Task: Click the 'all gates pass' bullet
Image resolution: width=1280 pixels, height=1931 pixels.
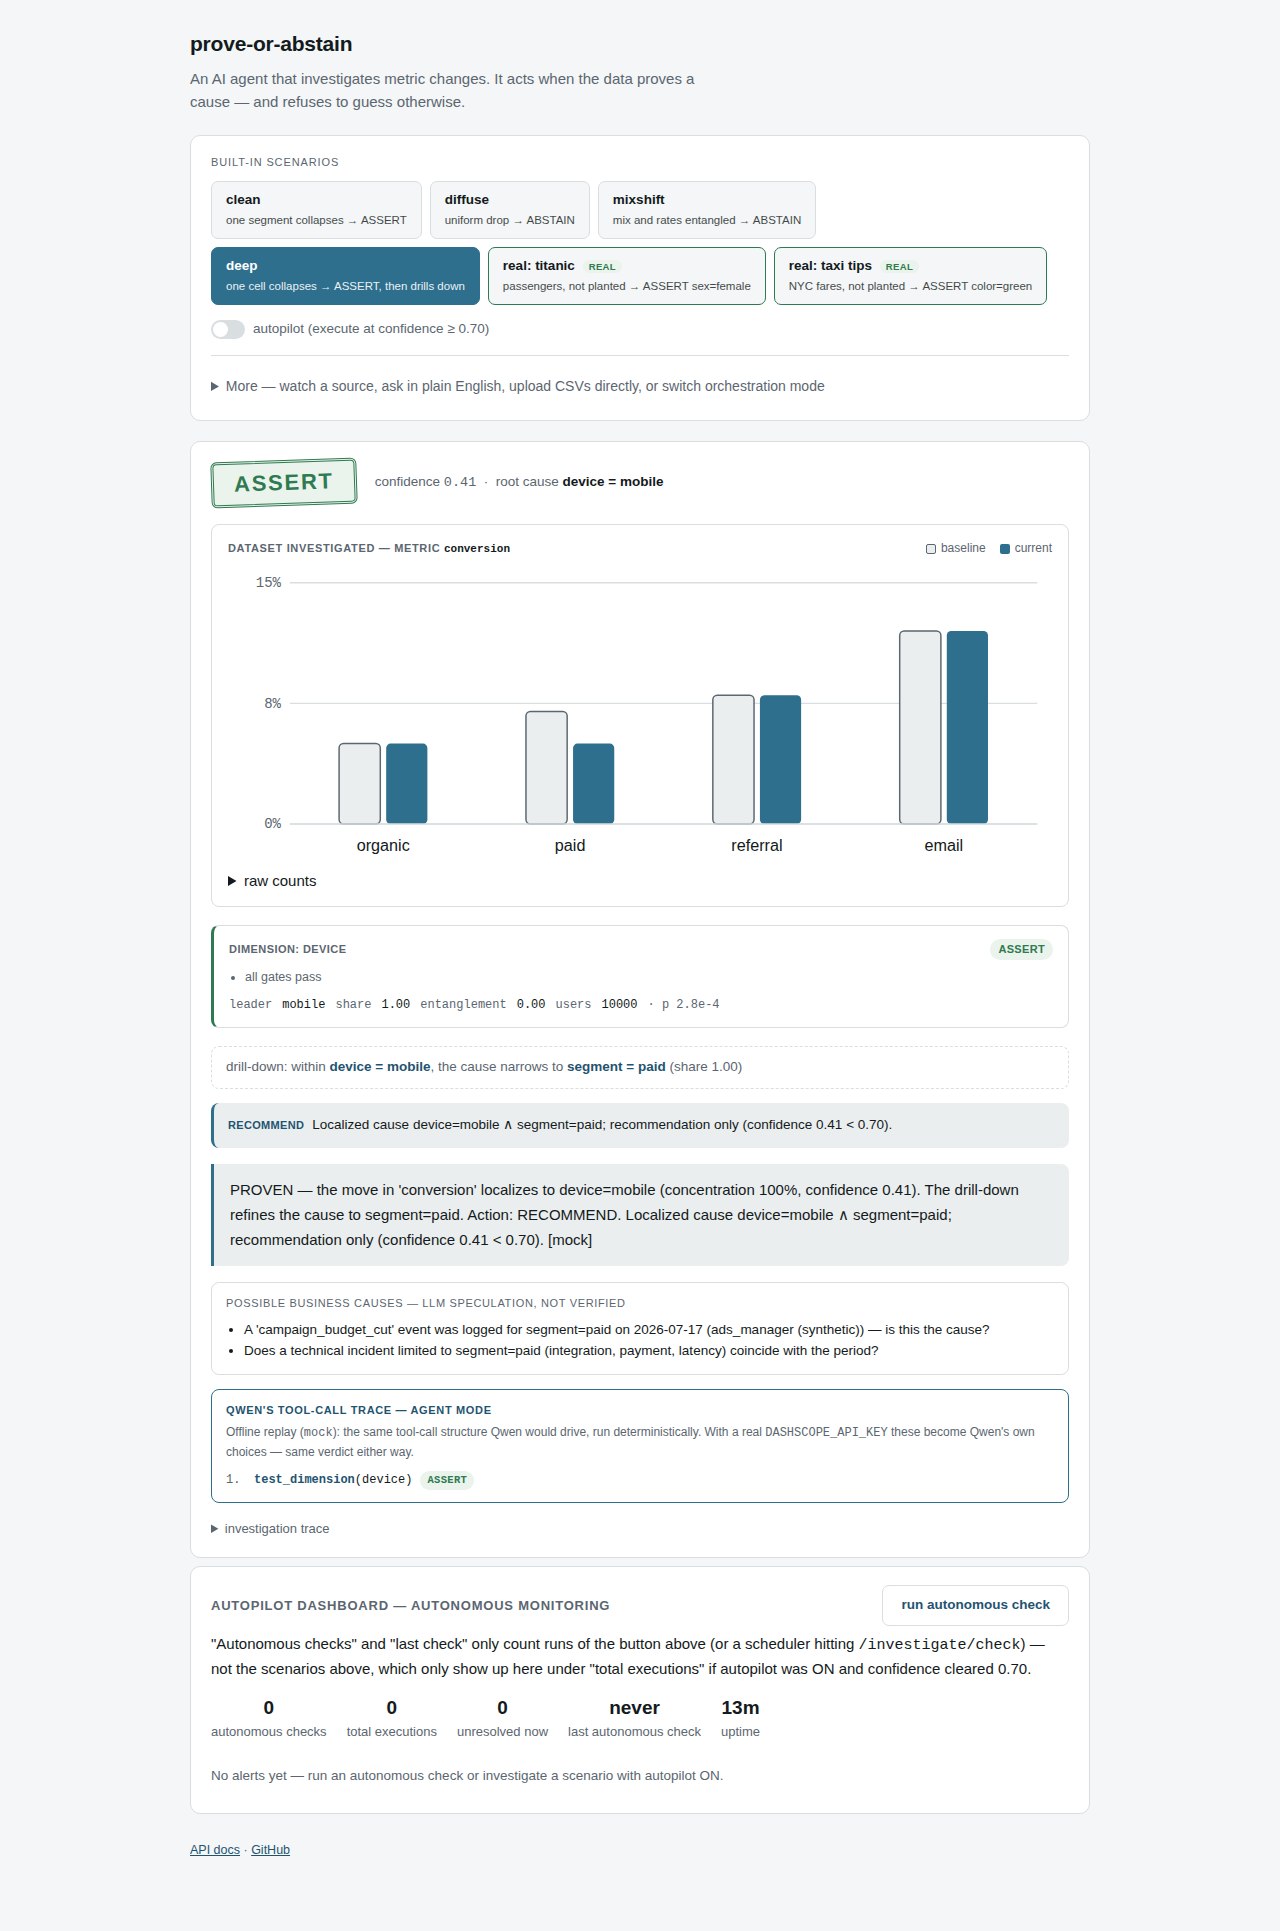Action: point(283,977)
